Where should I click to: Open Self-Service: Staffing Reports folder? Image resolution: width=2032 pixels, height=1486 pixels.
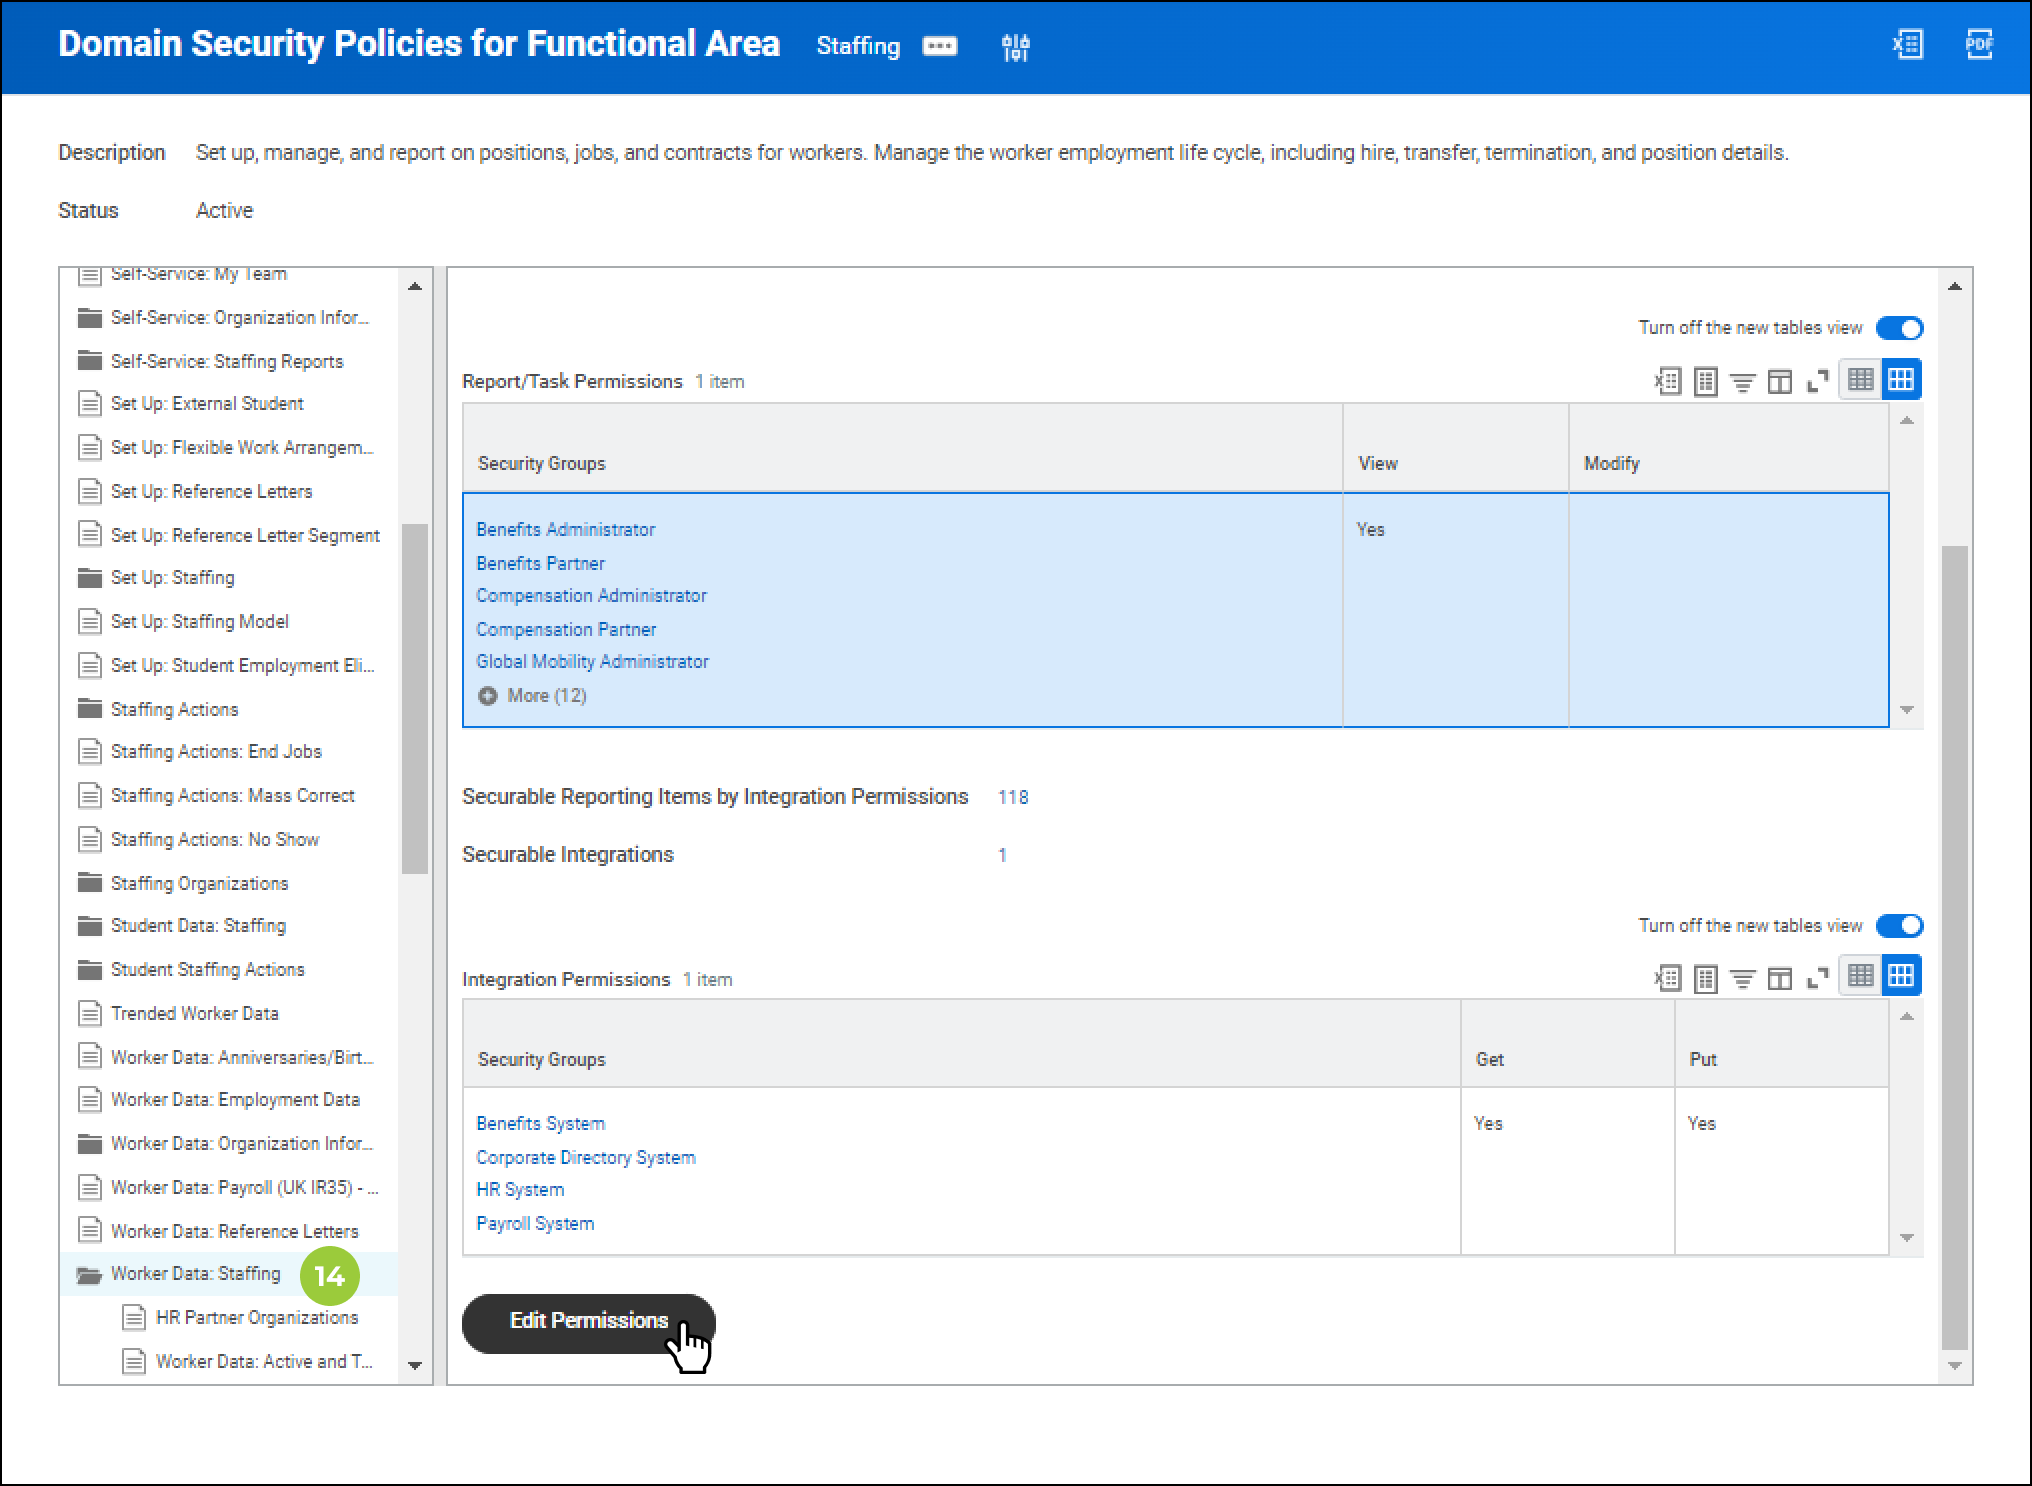click(x=227, y=361)
